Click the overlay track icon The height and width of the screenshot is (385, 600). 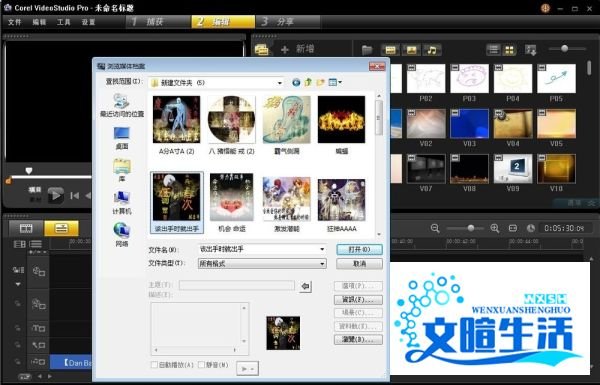(38, 305)
